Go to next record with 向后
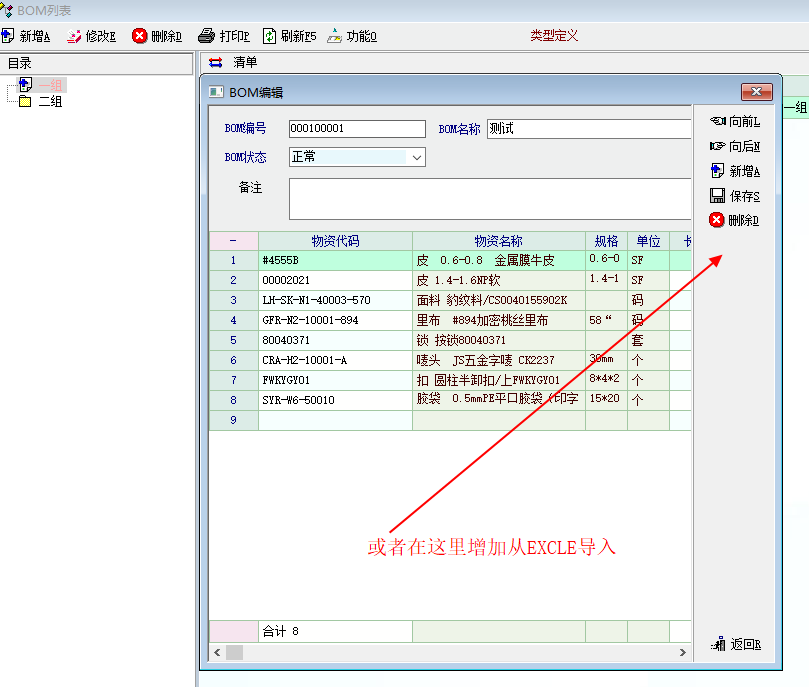The height and width of the screenshot is (687, 809). coord(735,146)
